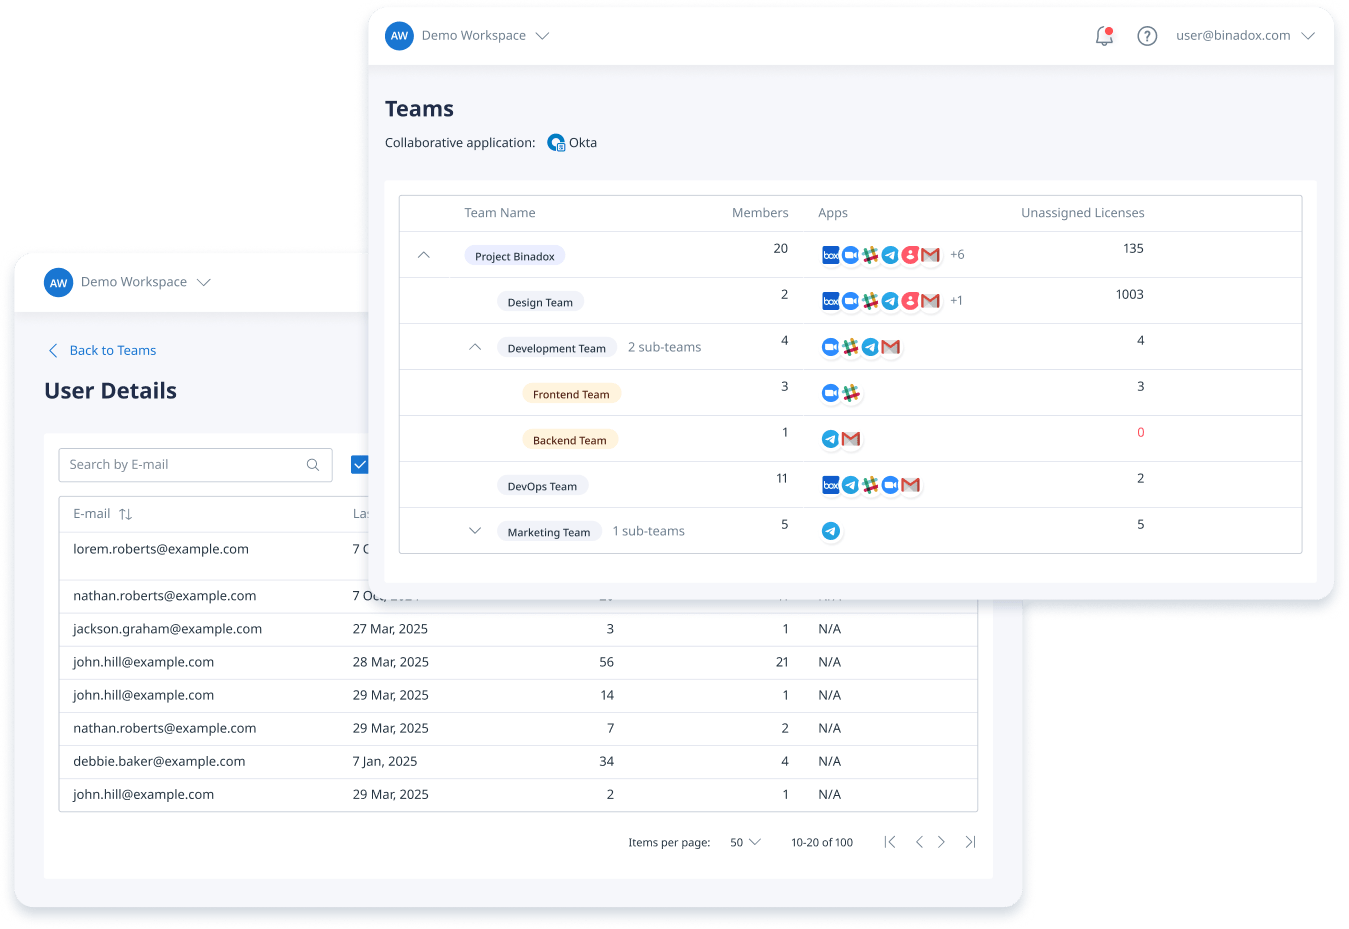The image size is (1349, 929).
Task: Click the Gmail icon in DevOps Team row
Action: click(x=910, y=485)
